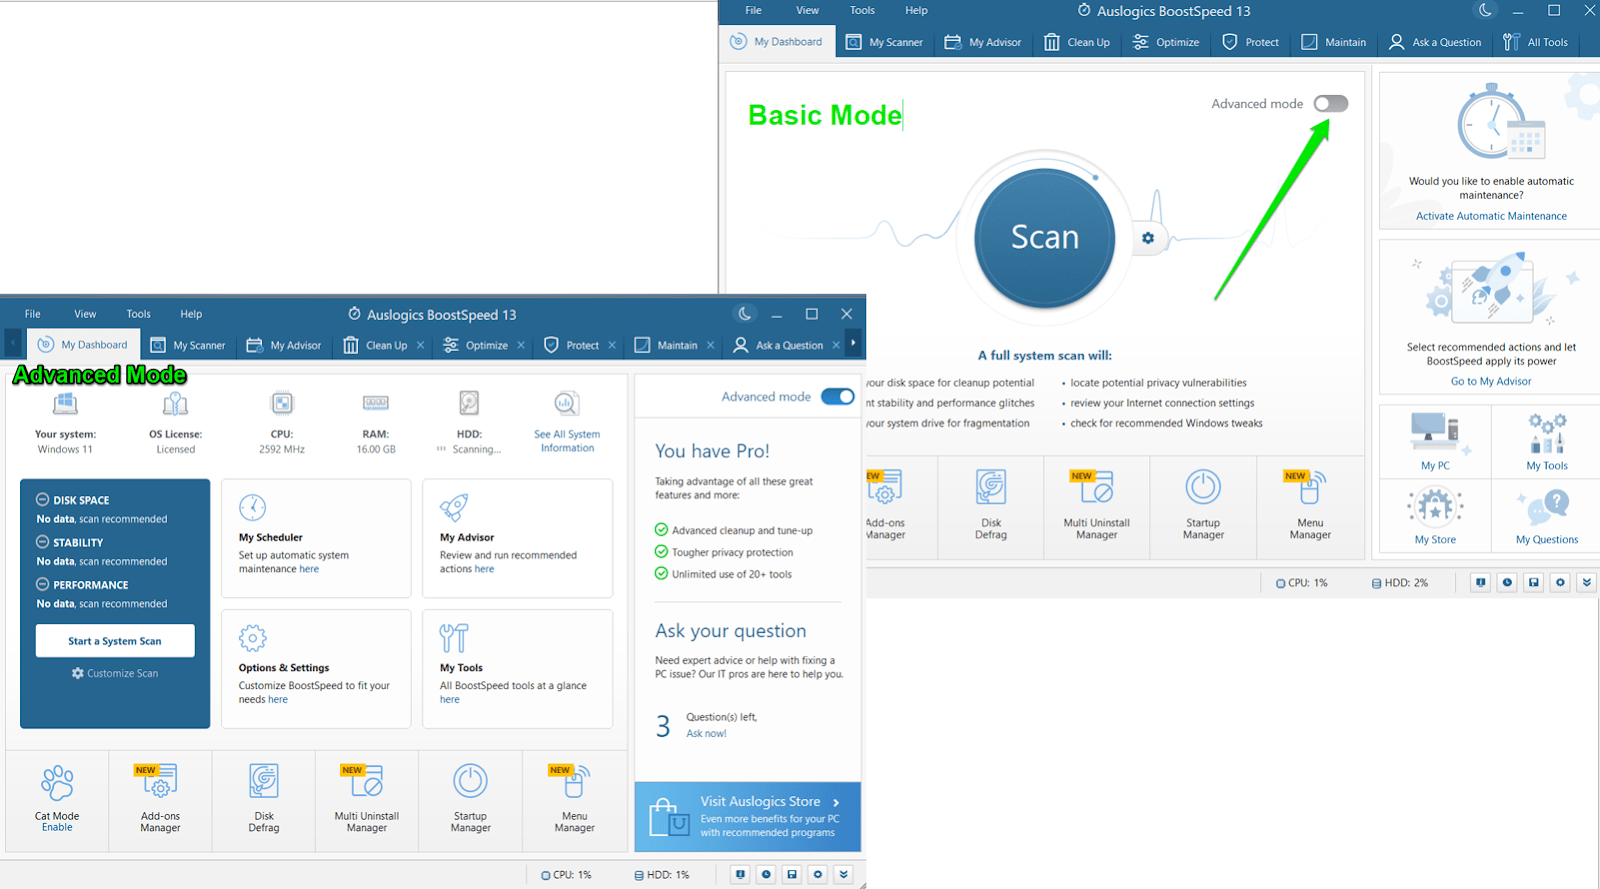
Task: Open My Store in the Basic Mode window
Action: [1435, 515]
